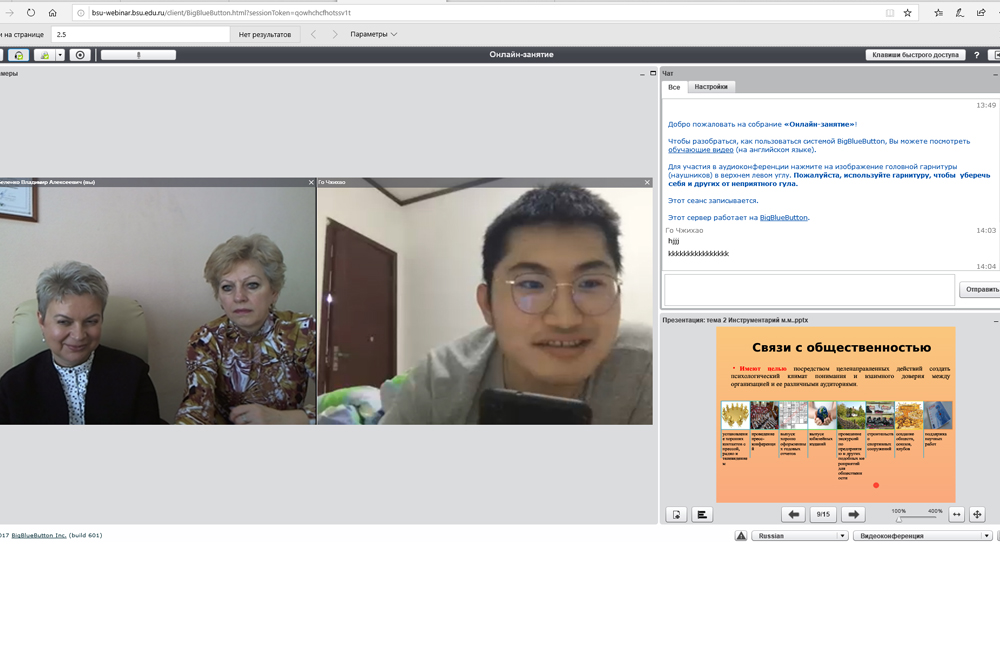The width and height of the screenshot is (1000, 667).
Task: Open the polling icon in presentation
Action: [x=702, y=514]
